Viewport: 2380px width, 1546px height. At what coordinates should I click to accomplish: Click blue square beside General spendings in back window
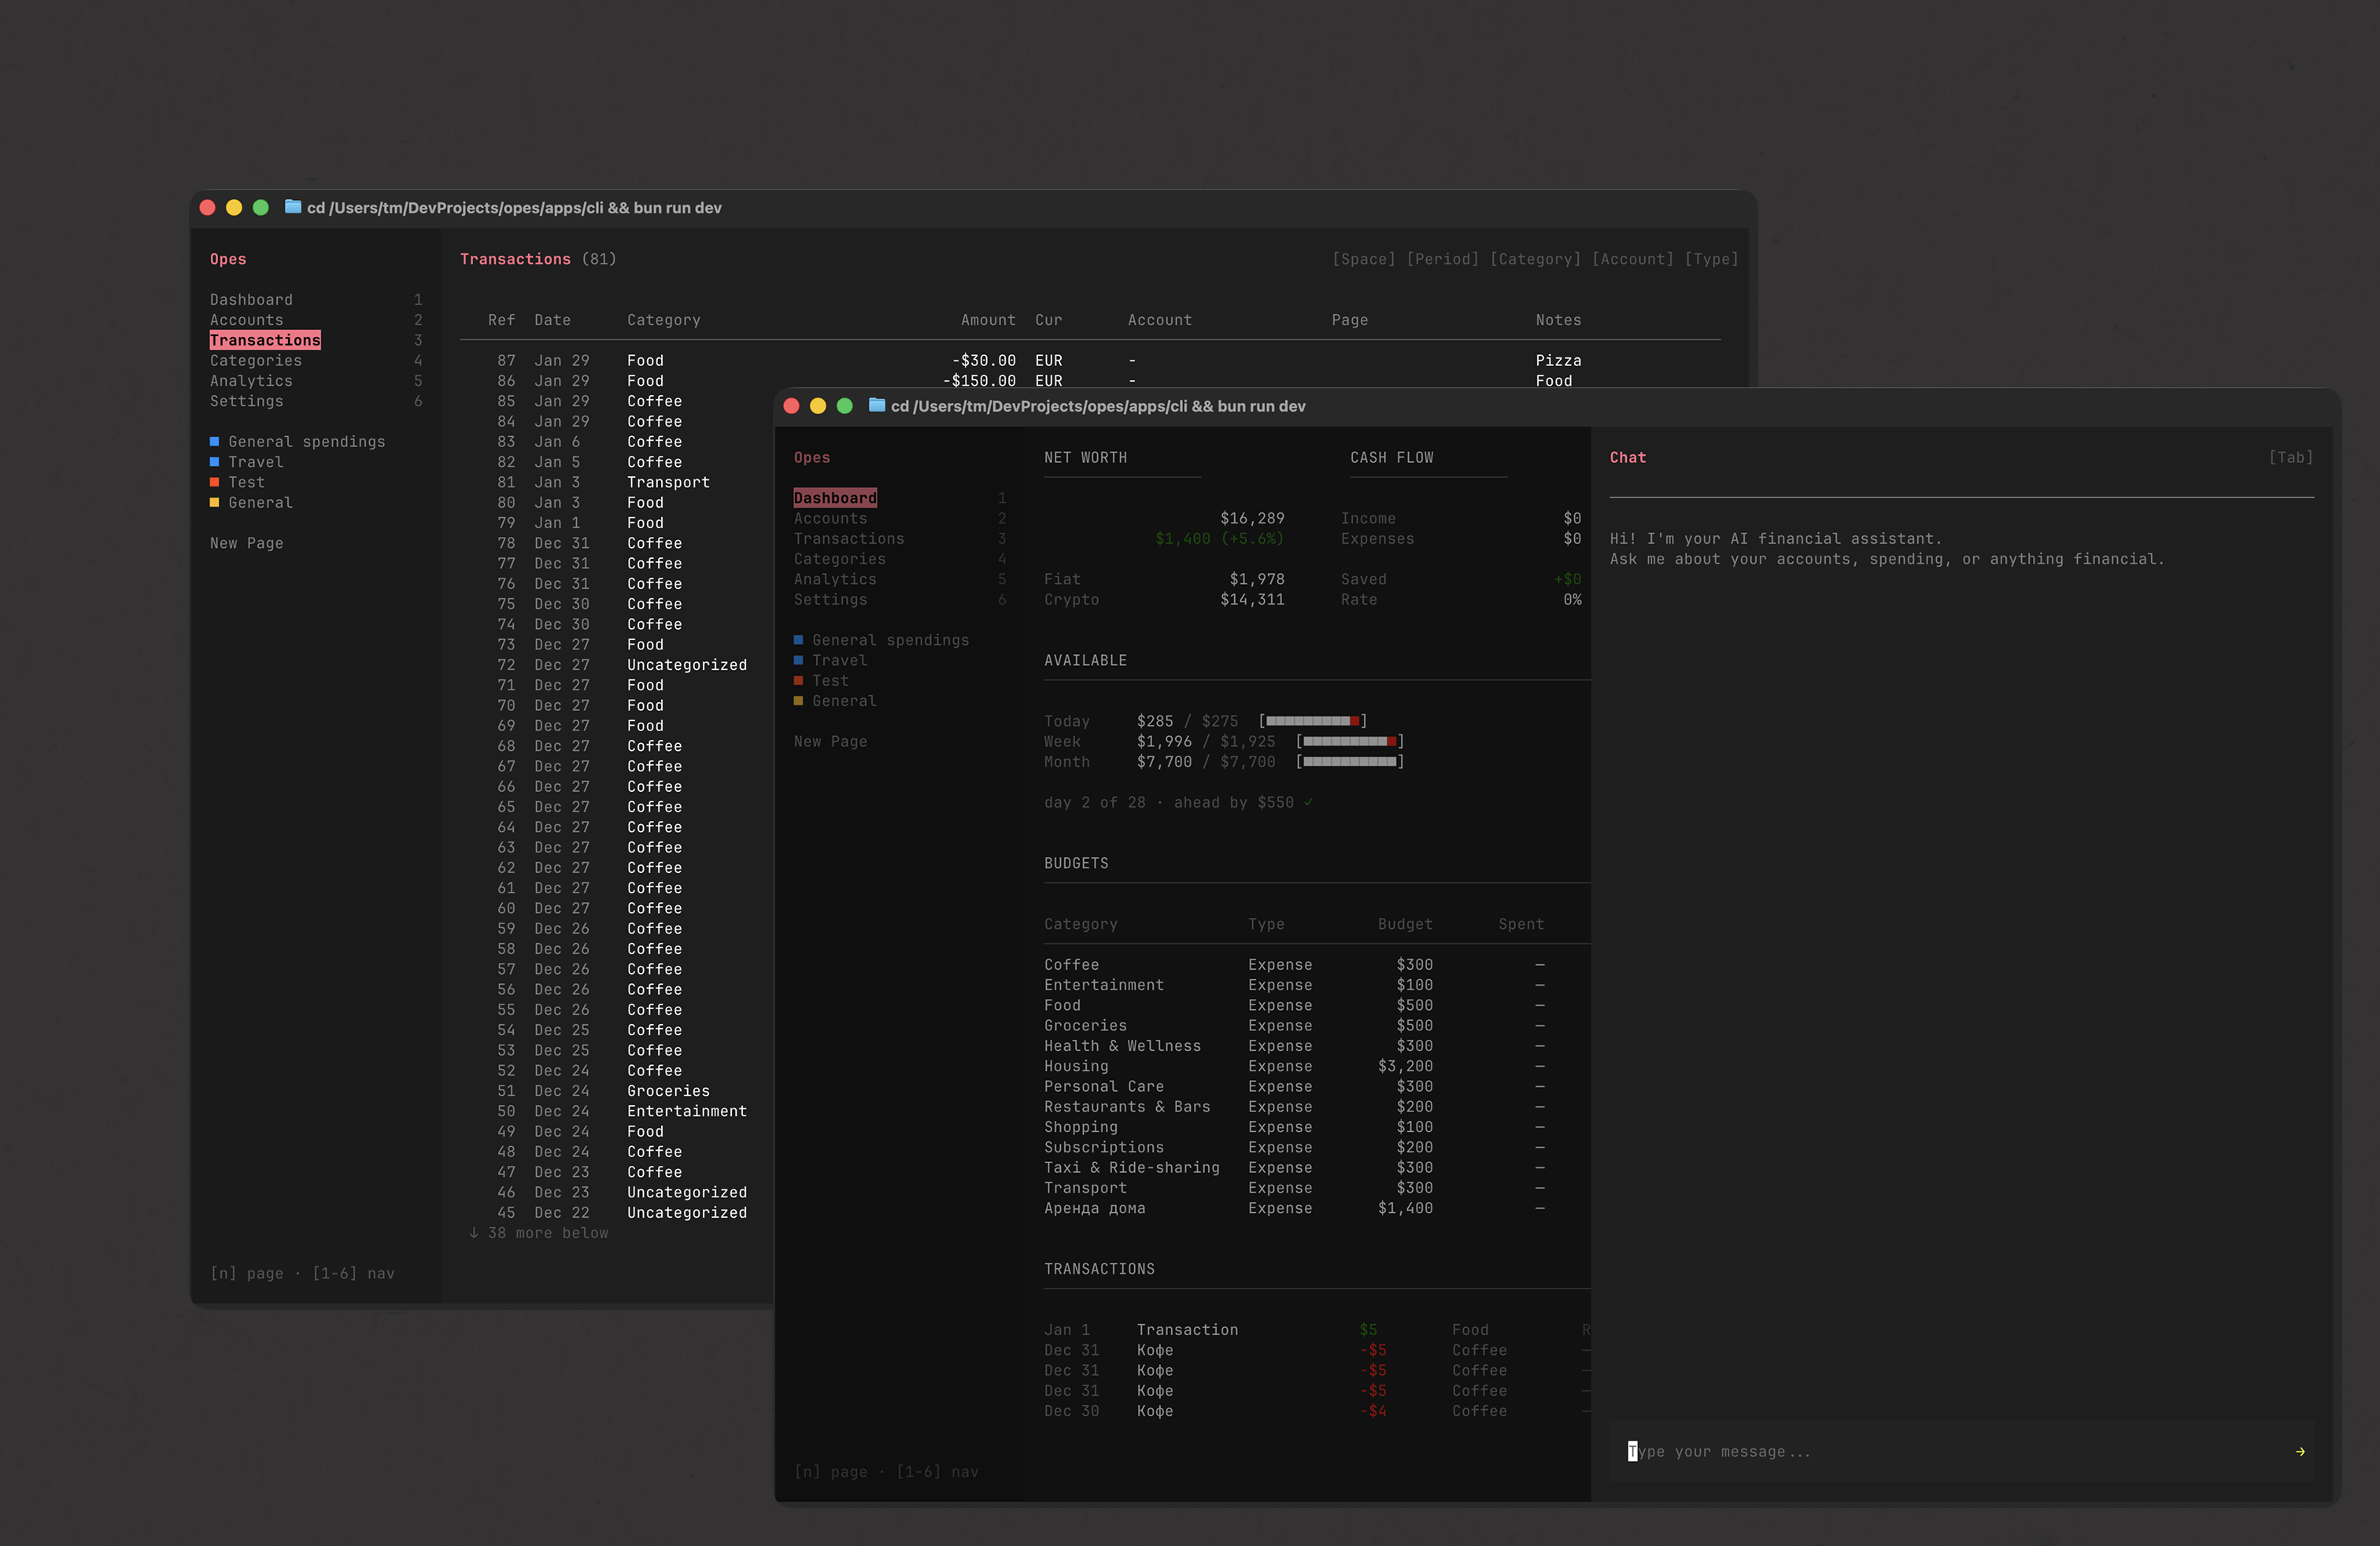coord(214,441)
